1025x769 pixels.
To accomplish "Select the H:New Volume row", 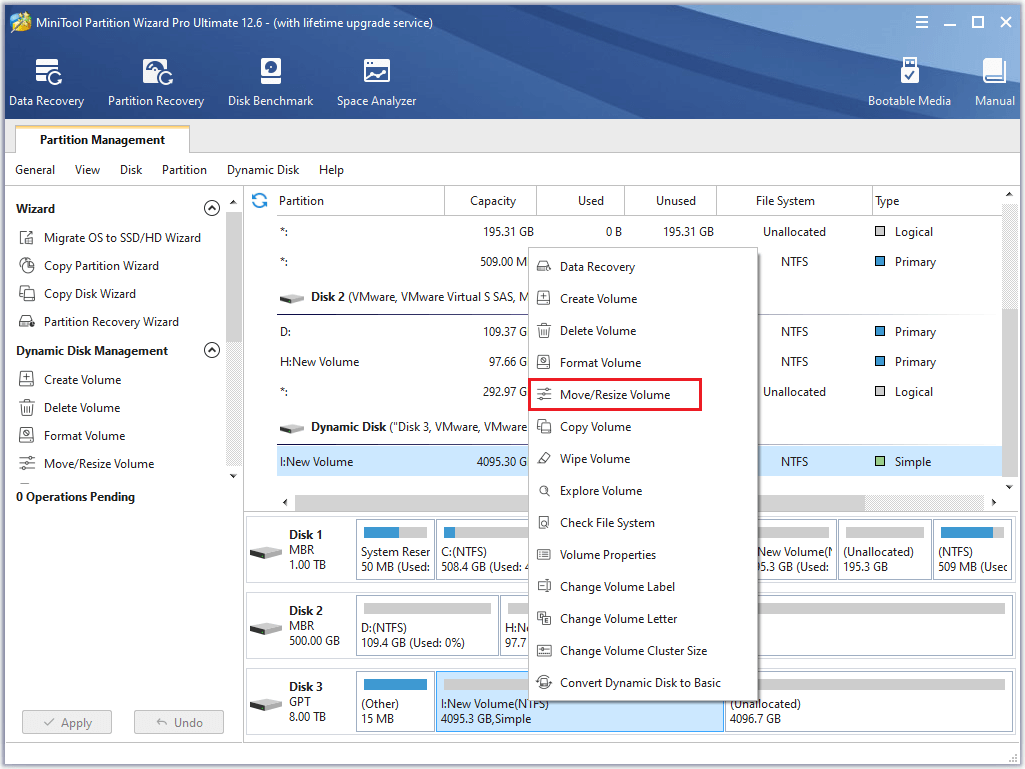I will coord(404,362).
